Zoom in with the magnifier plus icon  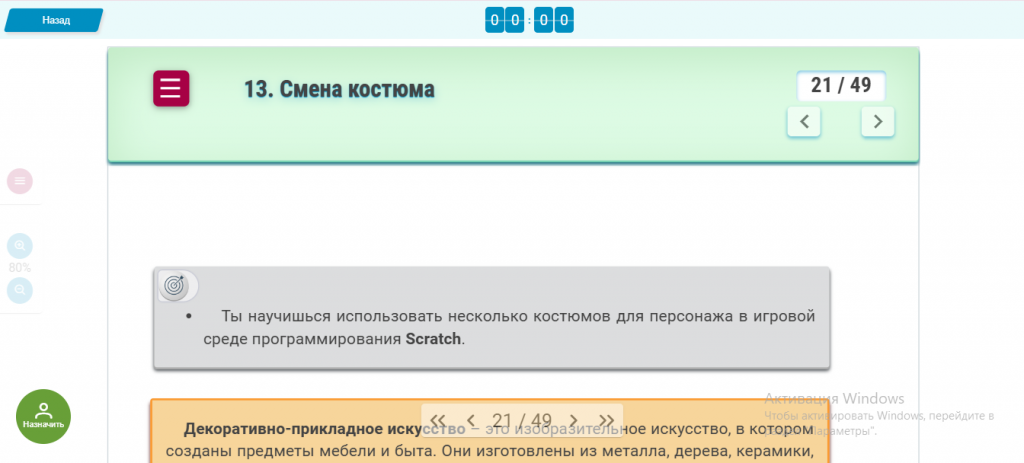coord(20,246)
